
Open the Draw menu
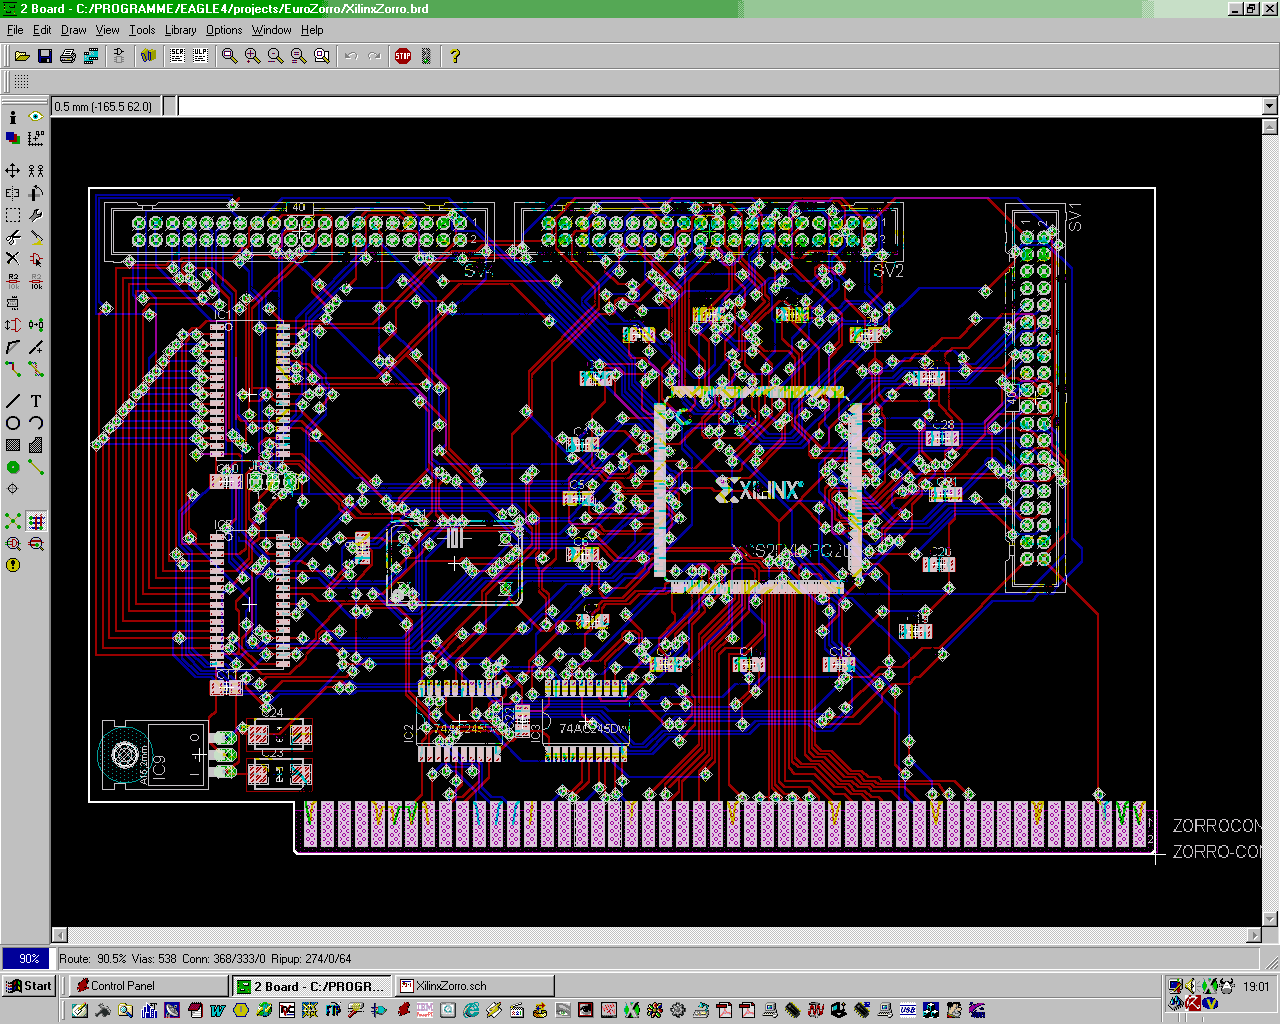click(74, 30)
